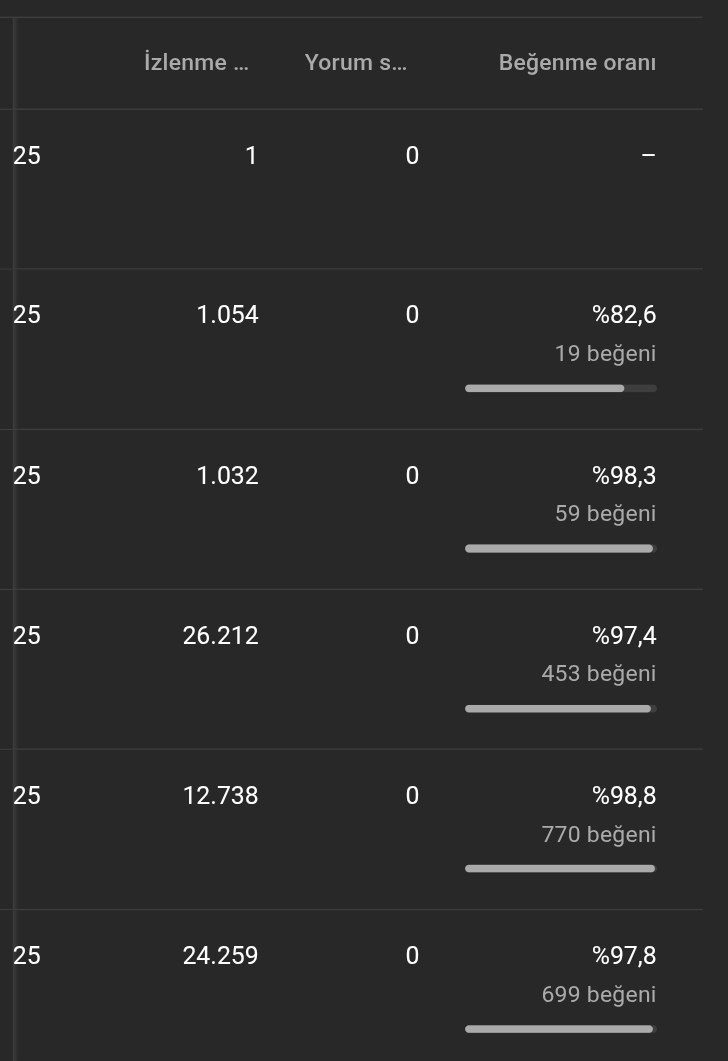Select the view count 24.259
The height and width of the screenshot is (1061, 728).
point(221,955)
